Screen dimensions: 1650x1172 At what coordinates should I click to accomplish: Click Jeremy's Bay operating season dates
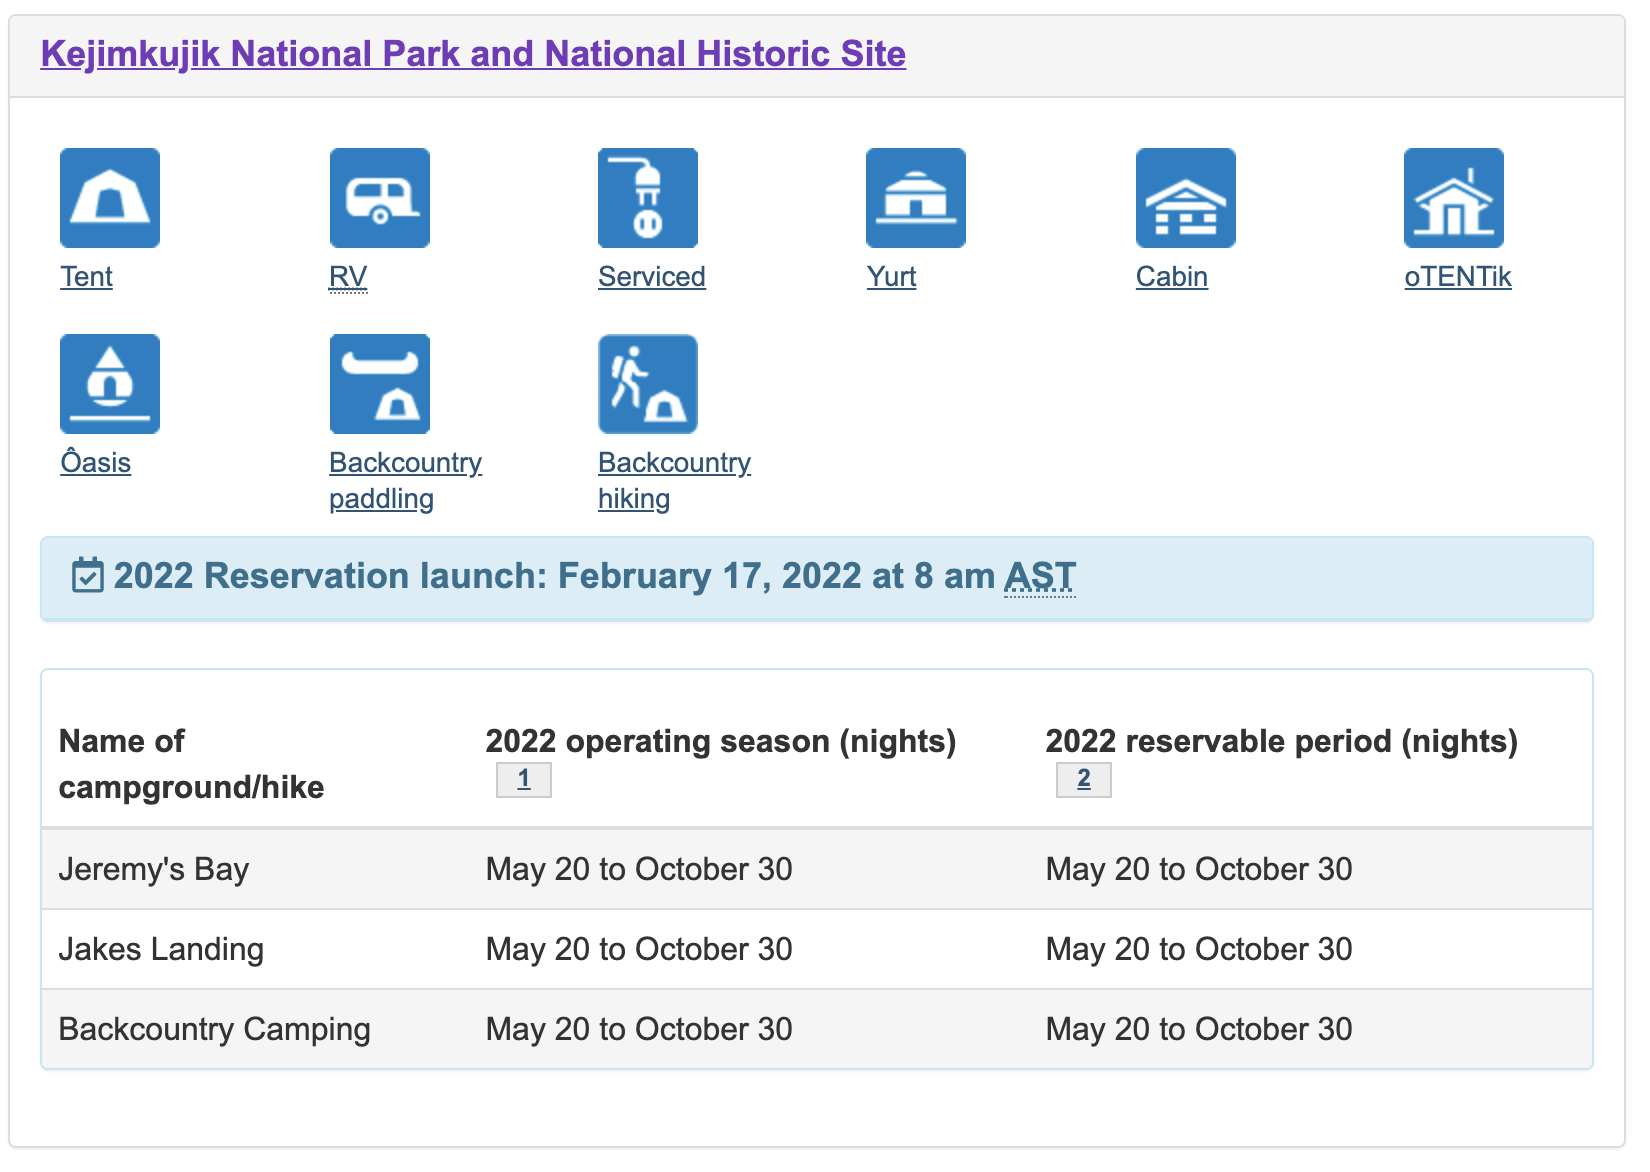[639, 869]
